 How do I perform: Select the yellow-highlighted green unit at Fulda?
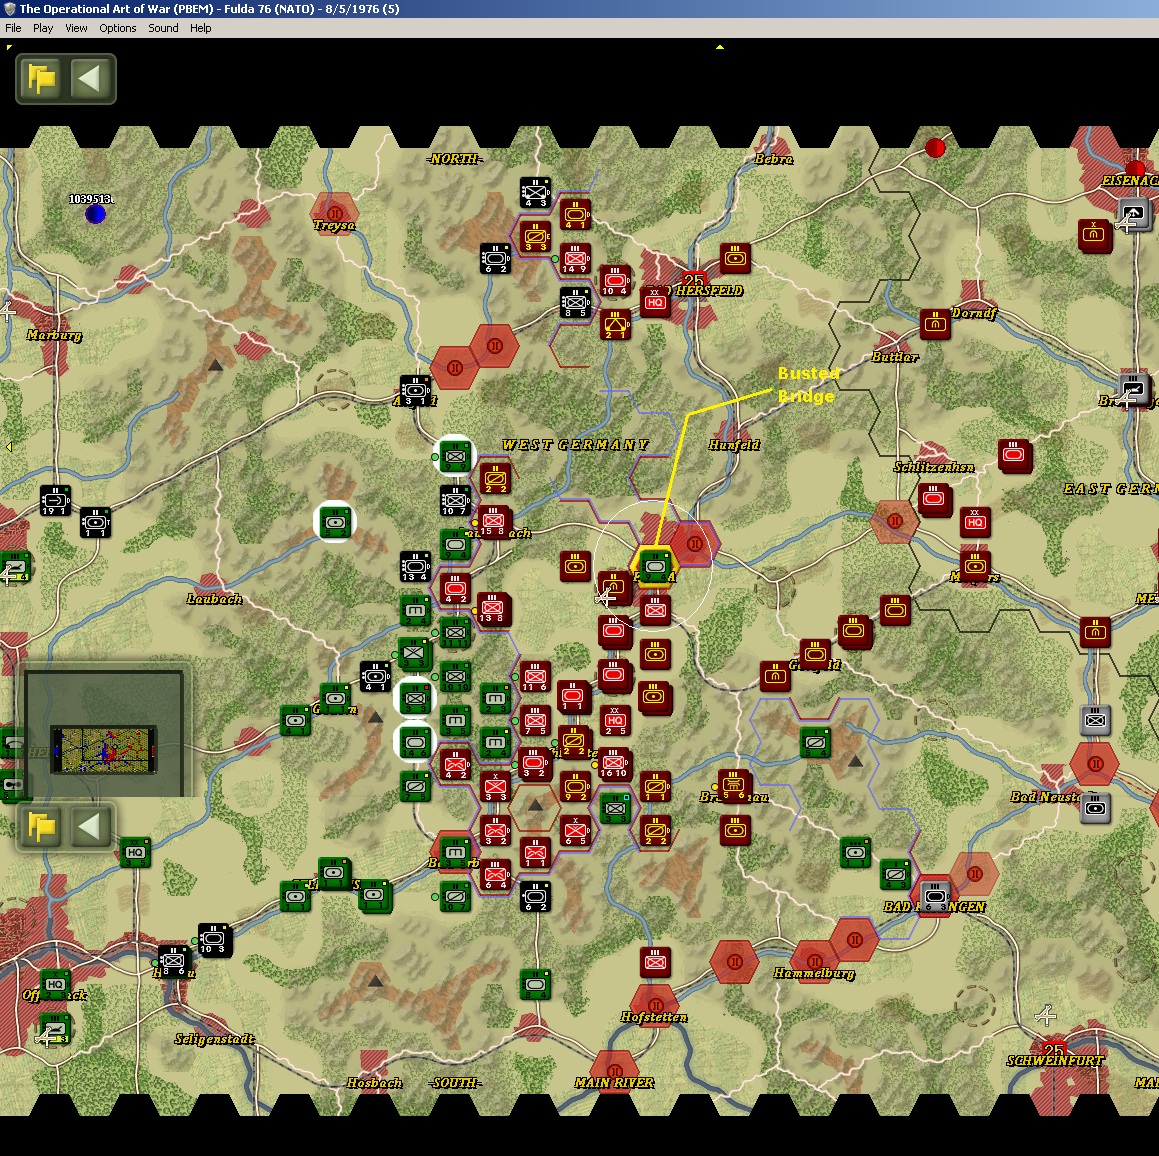click(x=654, y=566)
